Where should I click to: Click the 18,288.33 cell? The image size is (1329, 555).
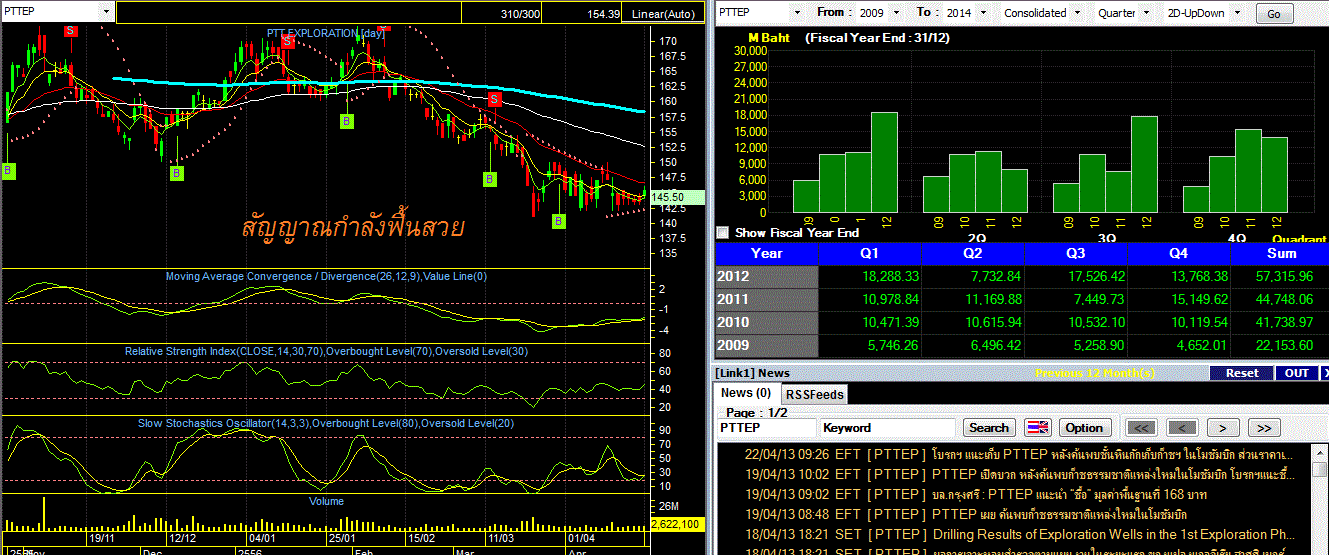870,276
